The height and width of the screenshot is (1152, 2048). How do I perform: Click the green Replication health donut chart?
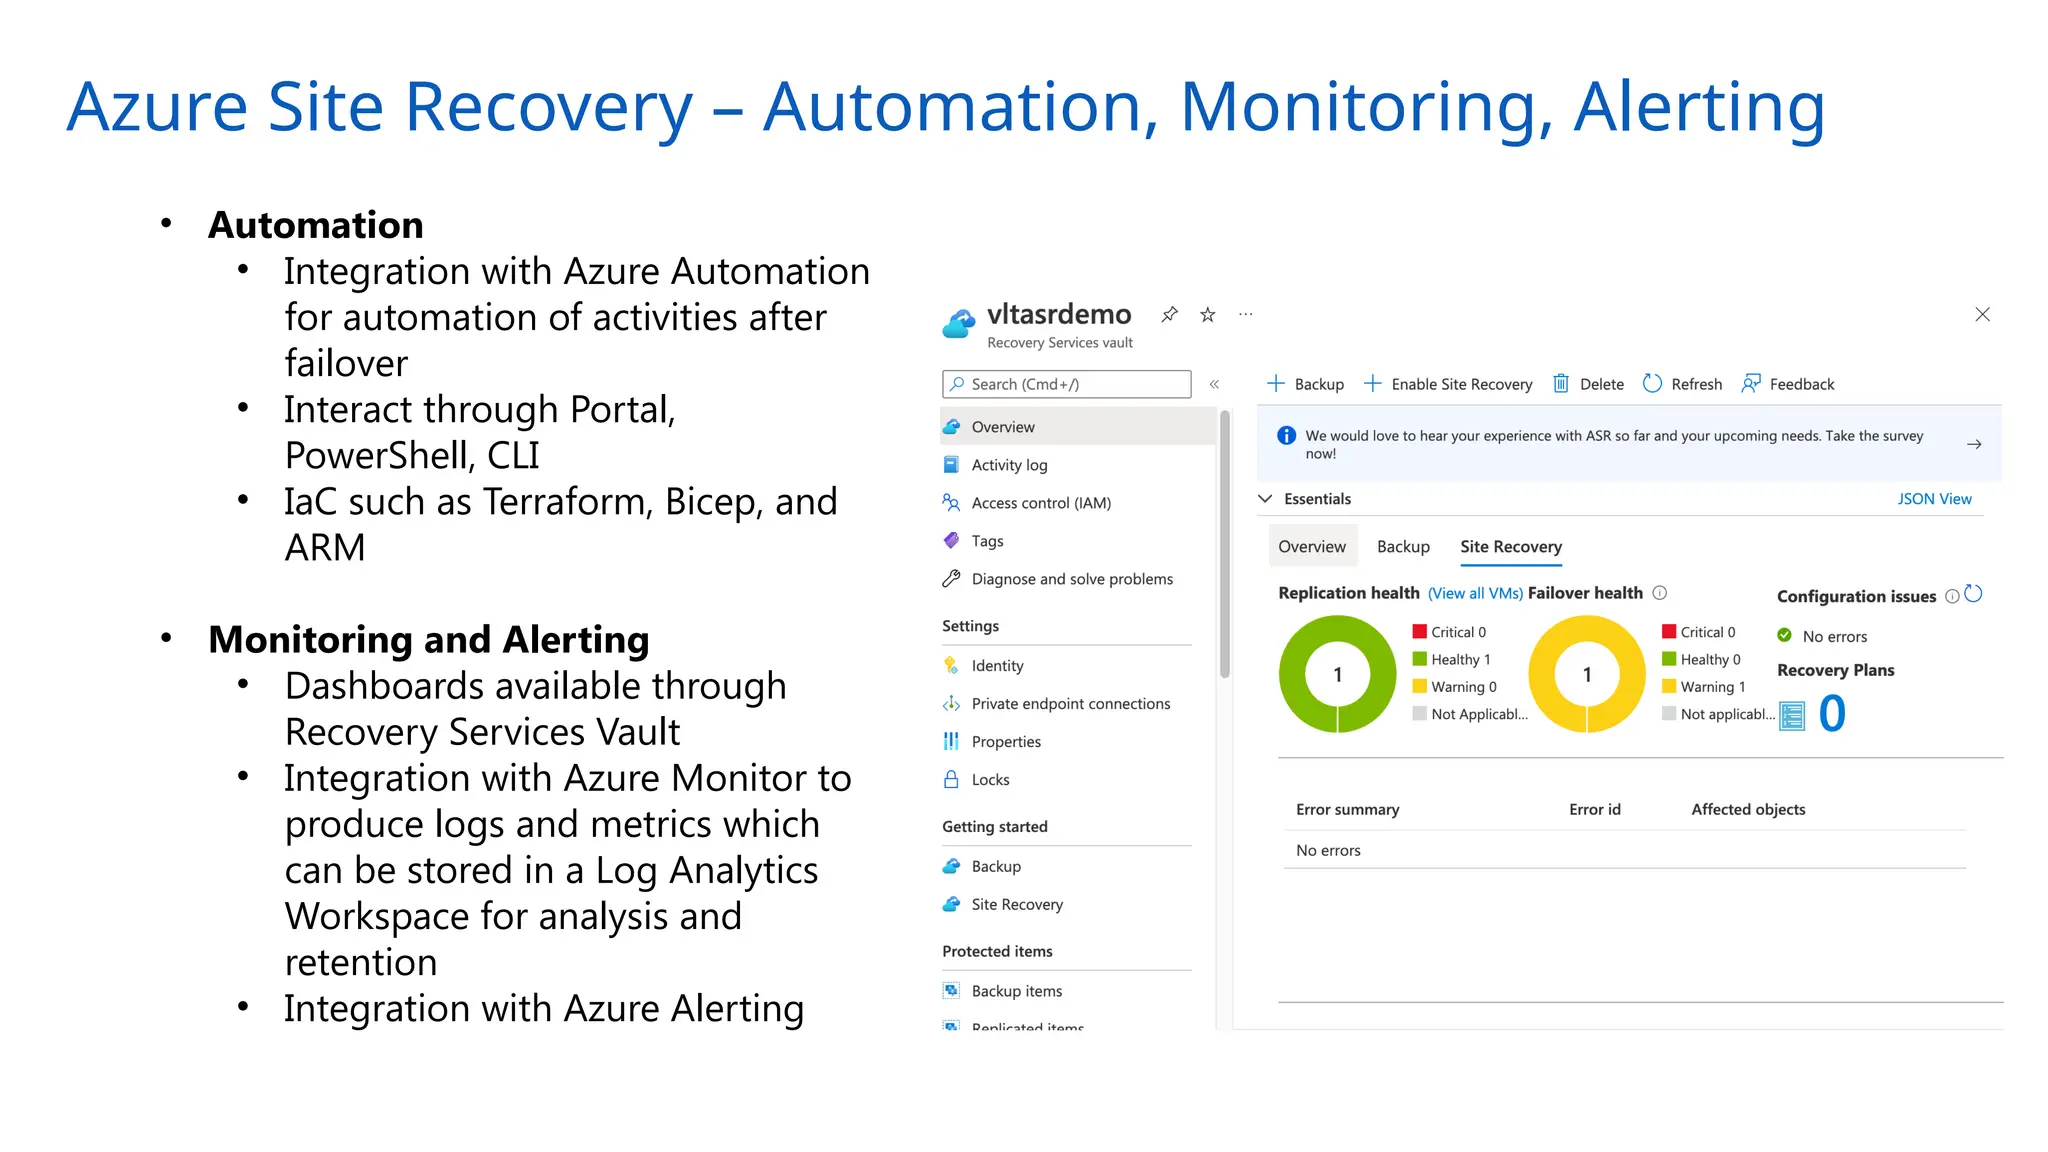tap(1337, 675)
